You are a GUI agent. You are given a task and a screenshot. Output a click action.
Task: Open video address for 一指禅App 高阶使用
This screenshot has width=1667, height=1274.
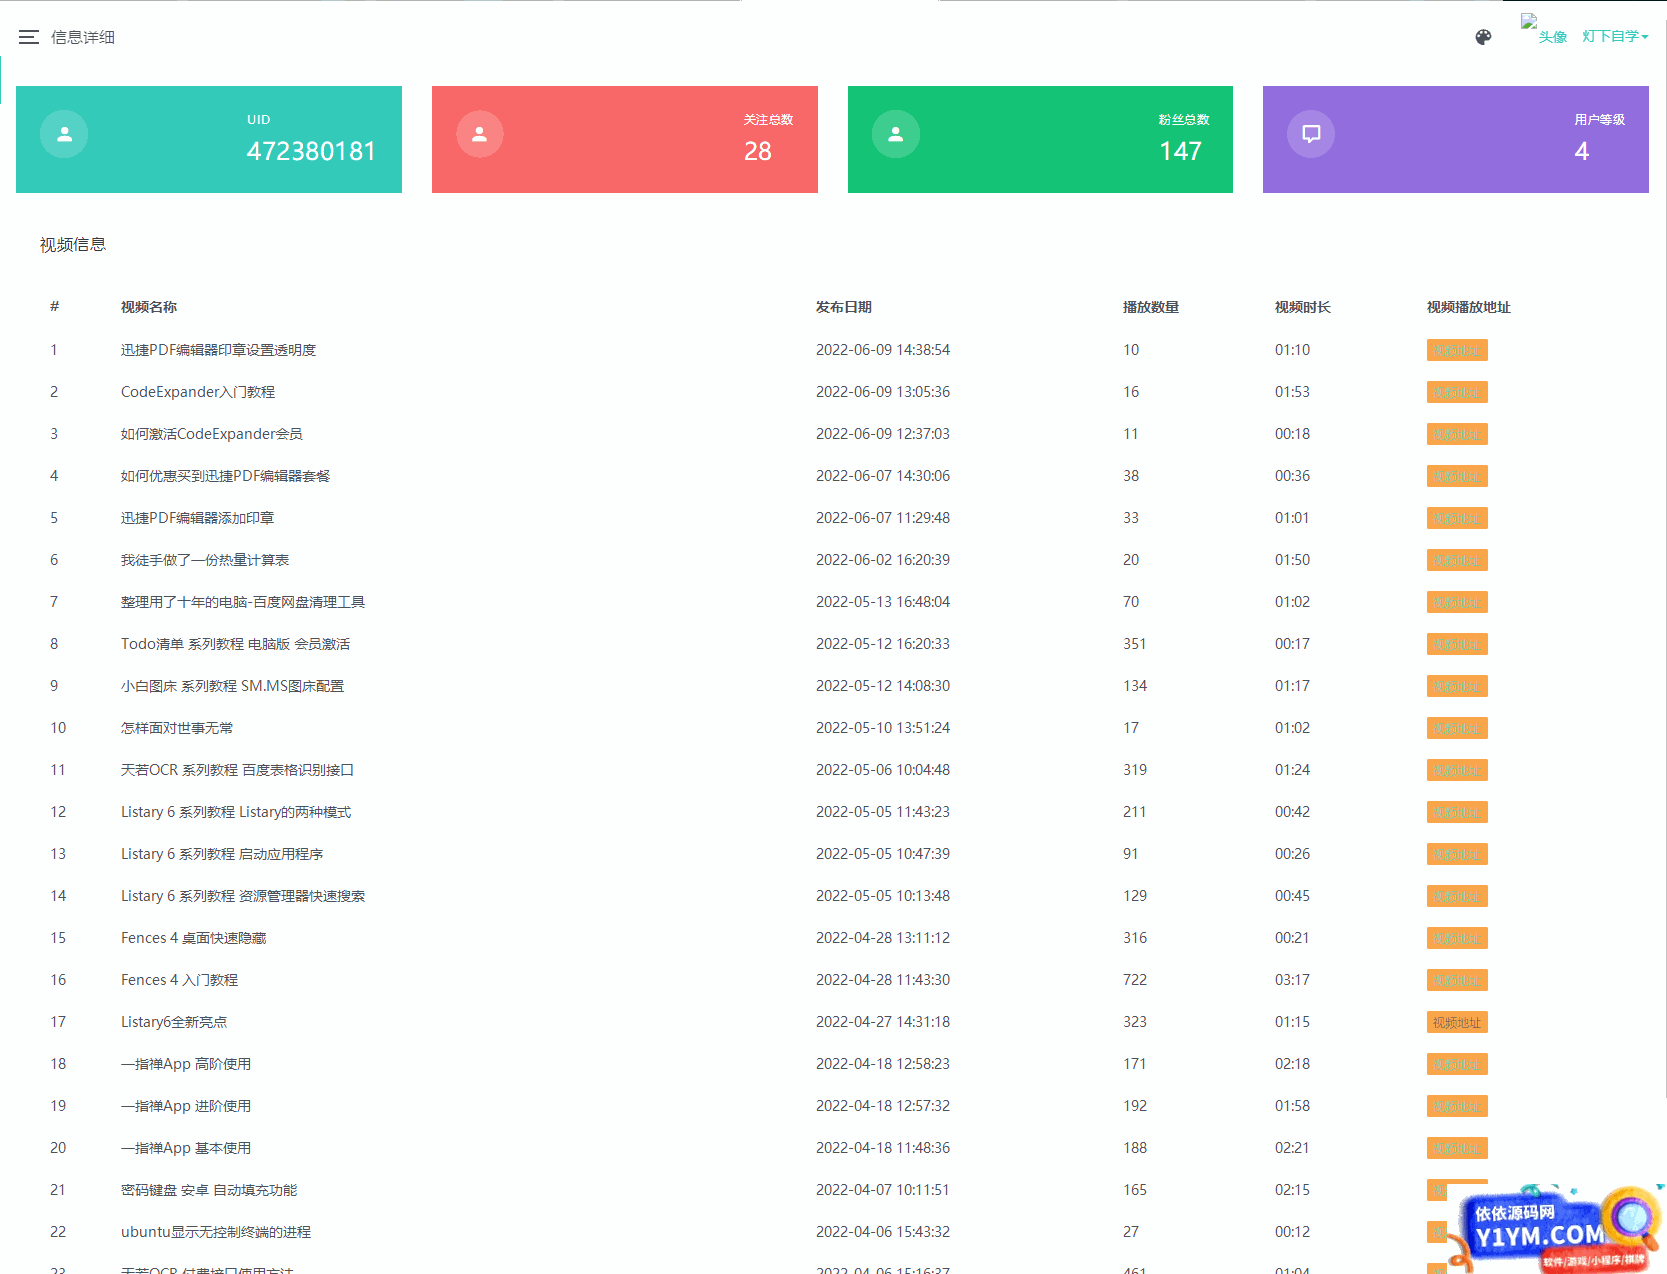click(1457, 1064)
